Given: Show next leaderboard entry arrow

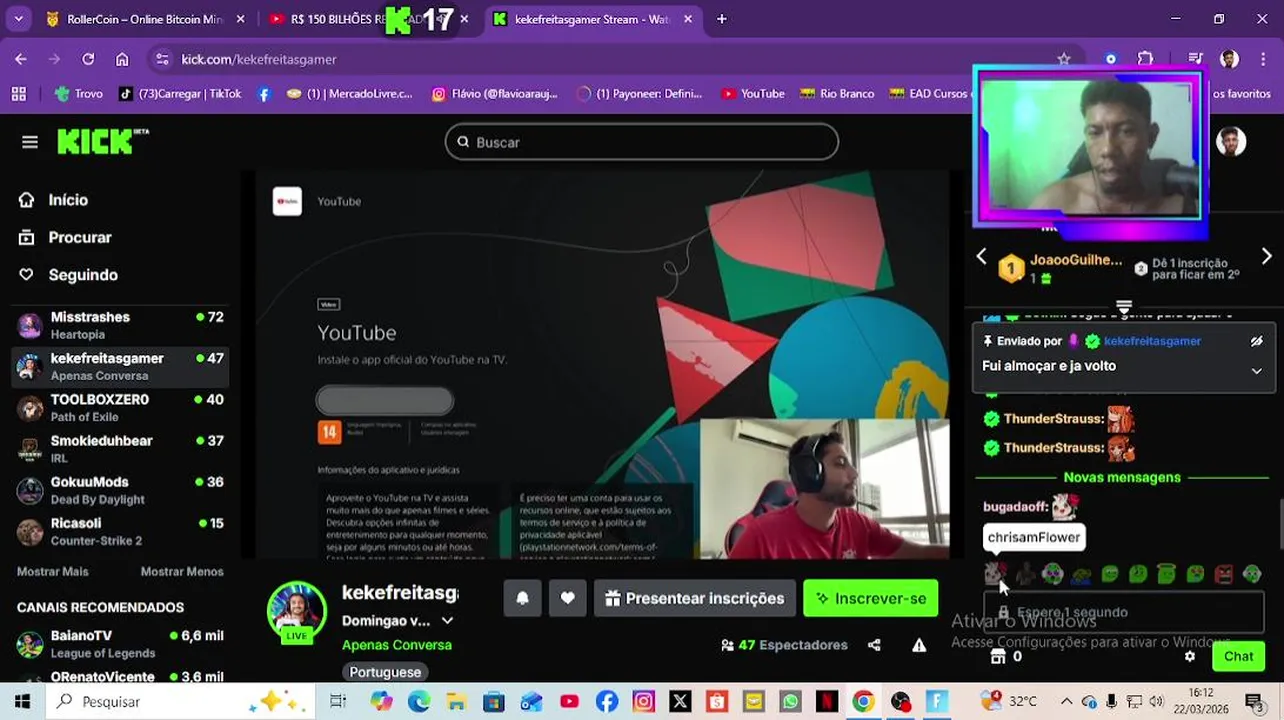Looking at the screenshot, I should pyautogui.click(x=1266, y=257).
